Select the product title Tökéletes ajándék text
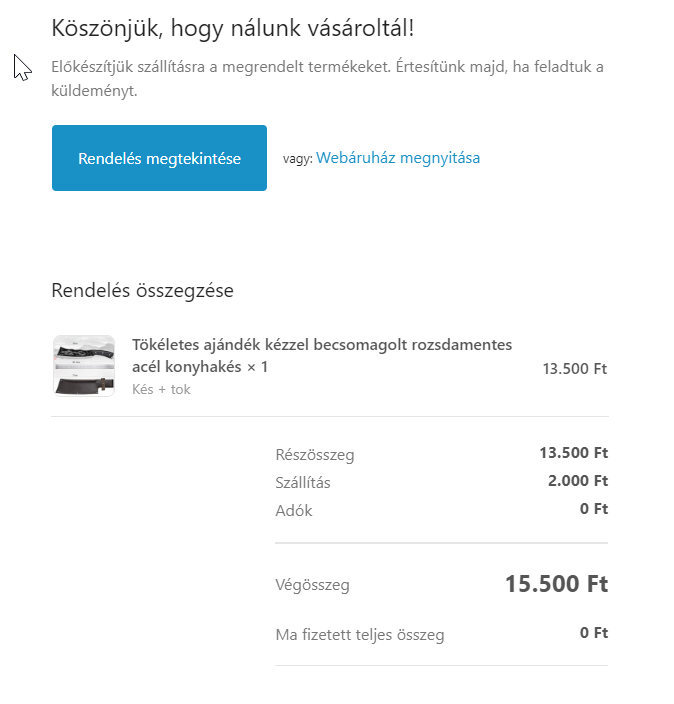674x704 pixels. (x=322, y=356)
